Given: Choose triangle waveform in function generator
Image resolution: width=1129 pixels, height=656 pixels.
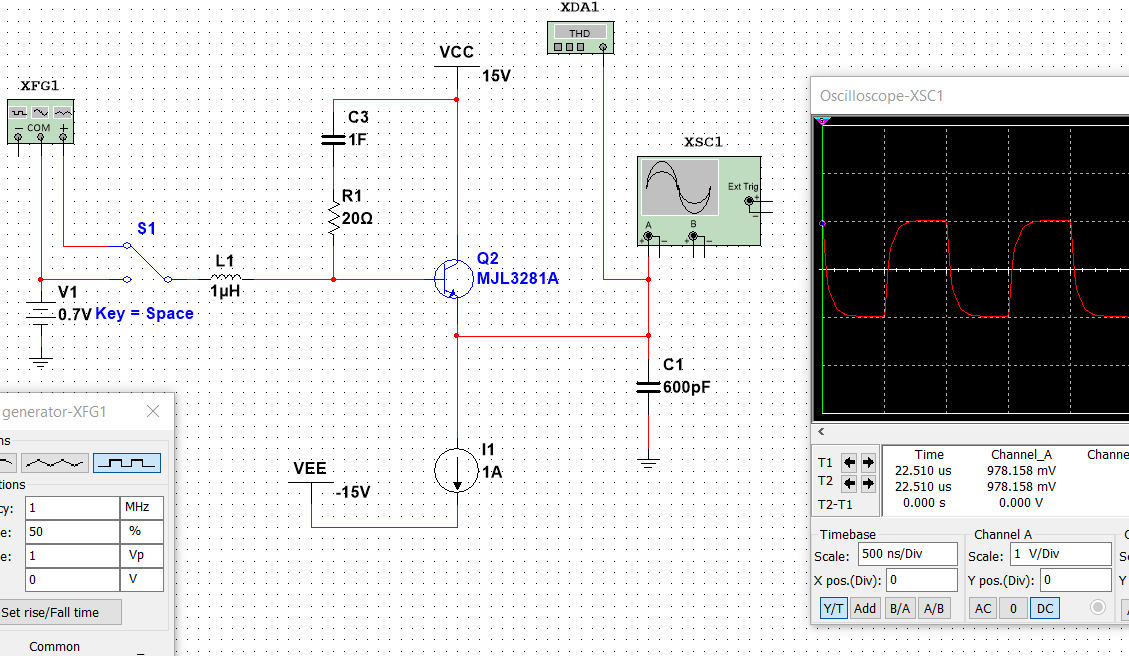Looking at the screenshot, I should click(55, 463).
